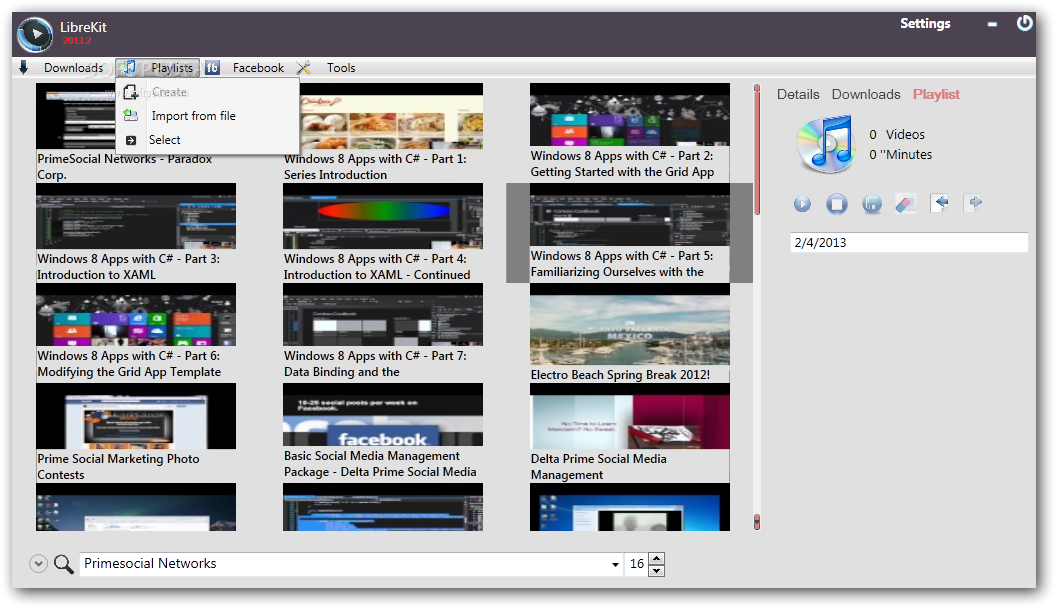Screen dimensions: 1056x608
Task: Open Settings in title bar
Action: point(925,24)
